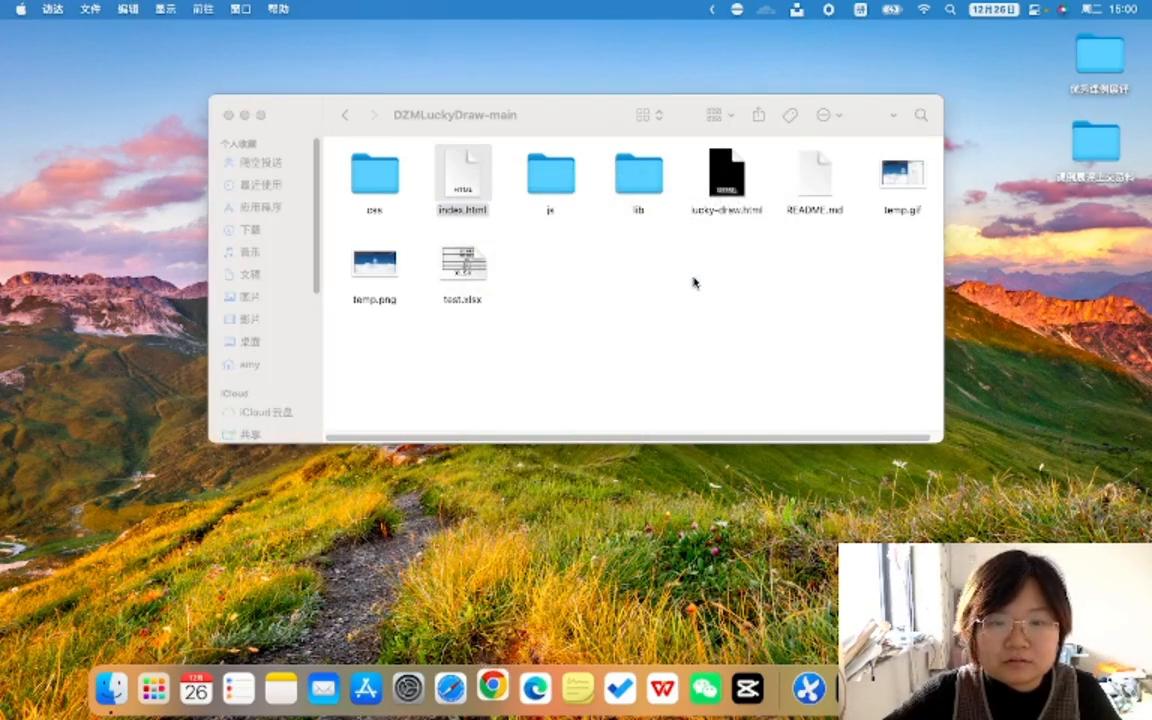Click the Wi-Fi status icon in menu bar
This screenshot has width=1152, height=720.
click(x=924, y=9)
